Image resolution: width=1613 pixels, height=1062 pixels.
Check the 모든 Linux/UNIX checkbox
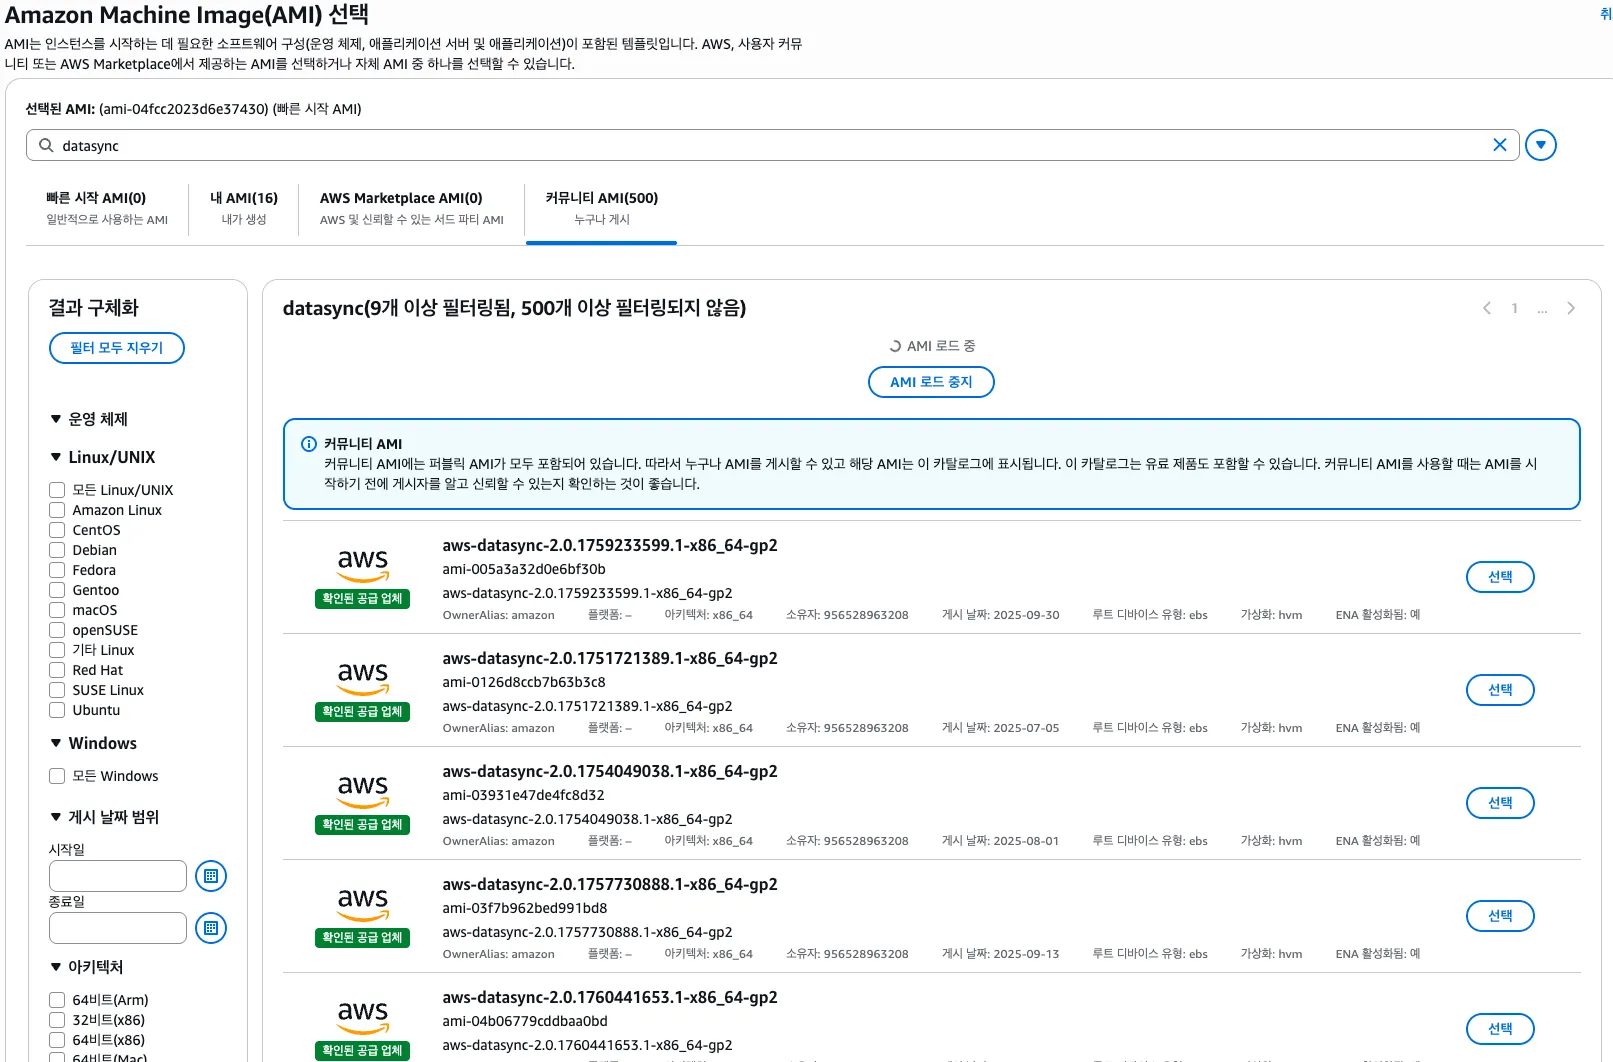coord(57,490)
